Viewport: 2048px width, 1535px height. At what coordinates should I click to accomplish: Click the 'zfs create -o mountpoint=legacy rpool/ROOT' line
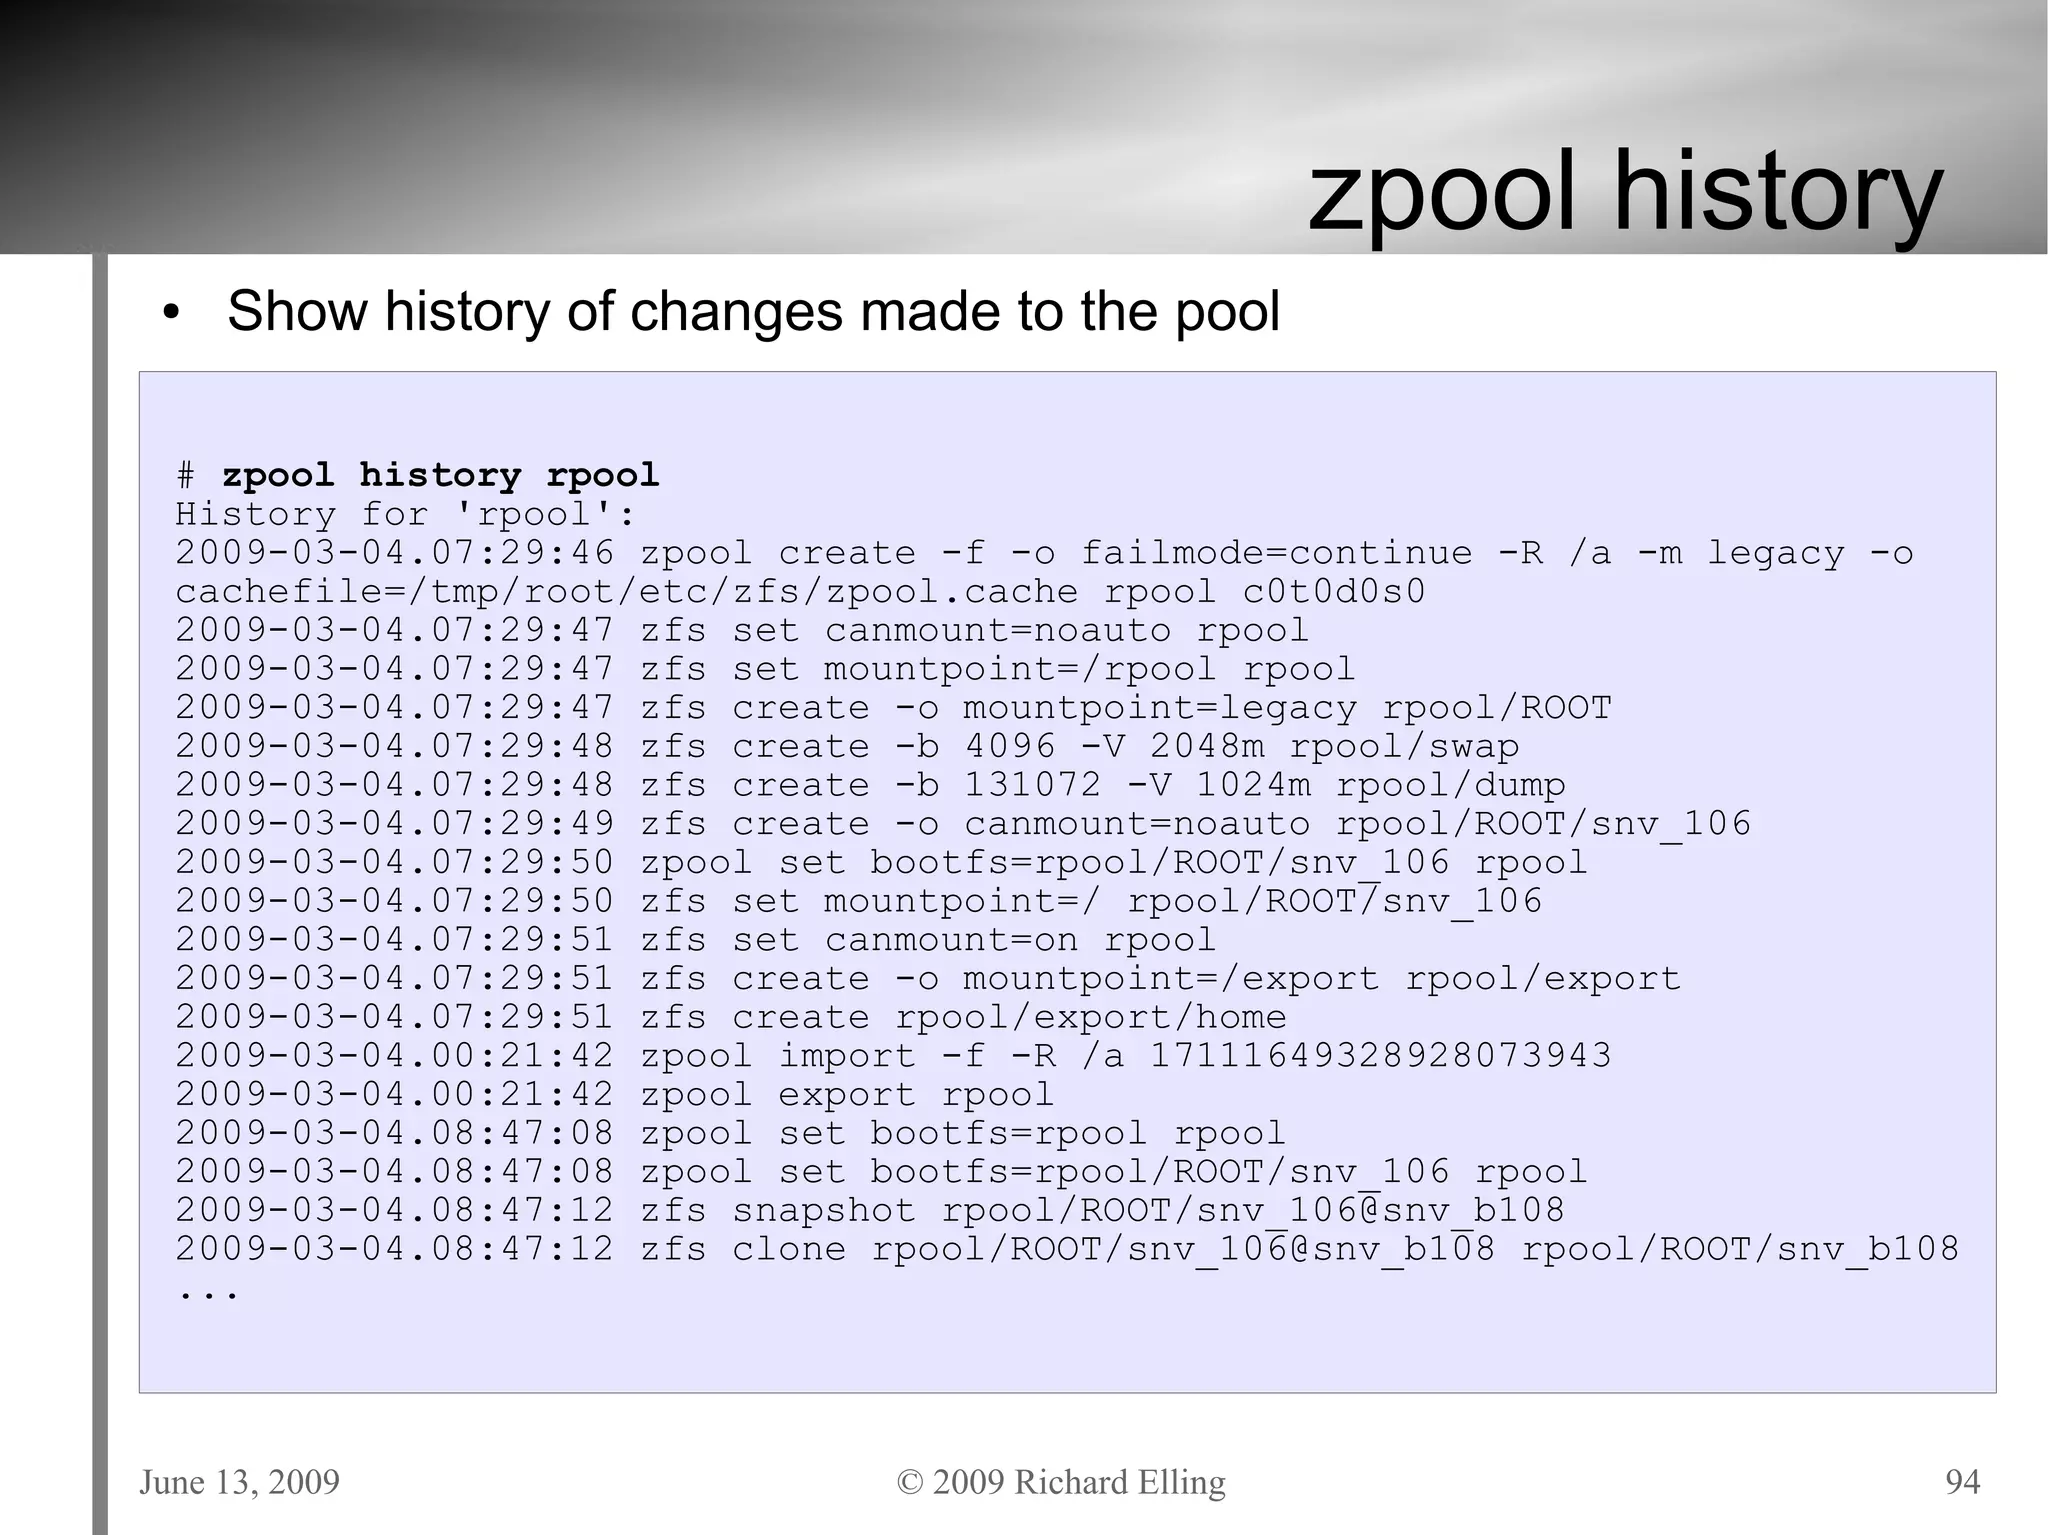click(x=893, y=707)
